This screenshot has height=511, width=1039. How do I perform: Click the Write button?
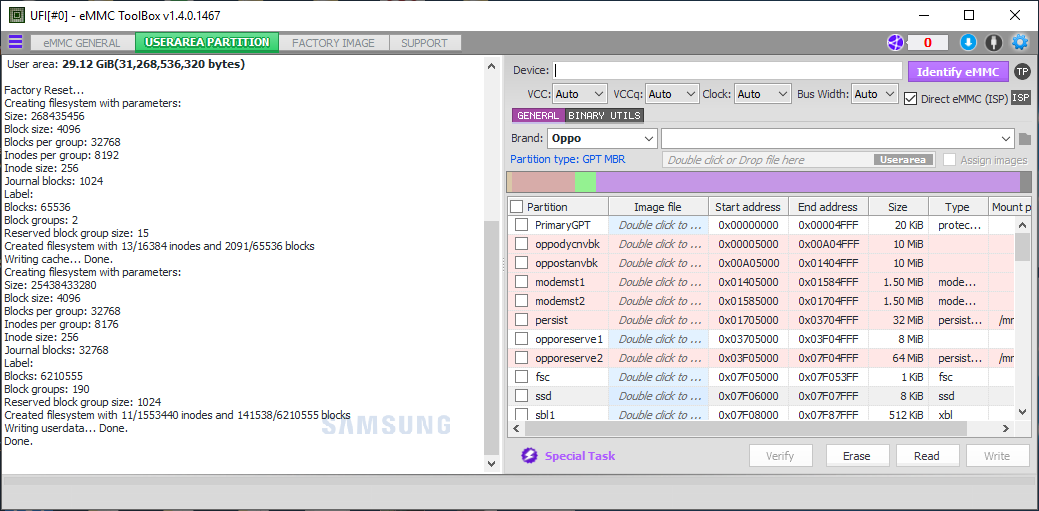(997, 456)
